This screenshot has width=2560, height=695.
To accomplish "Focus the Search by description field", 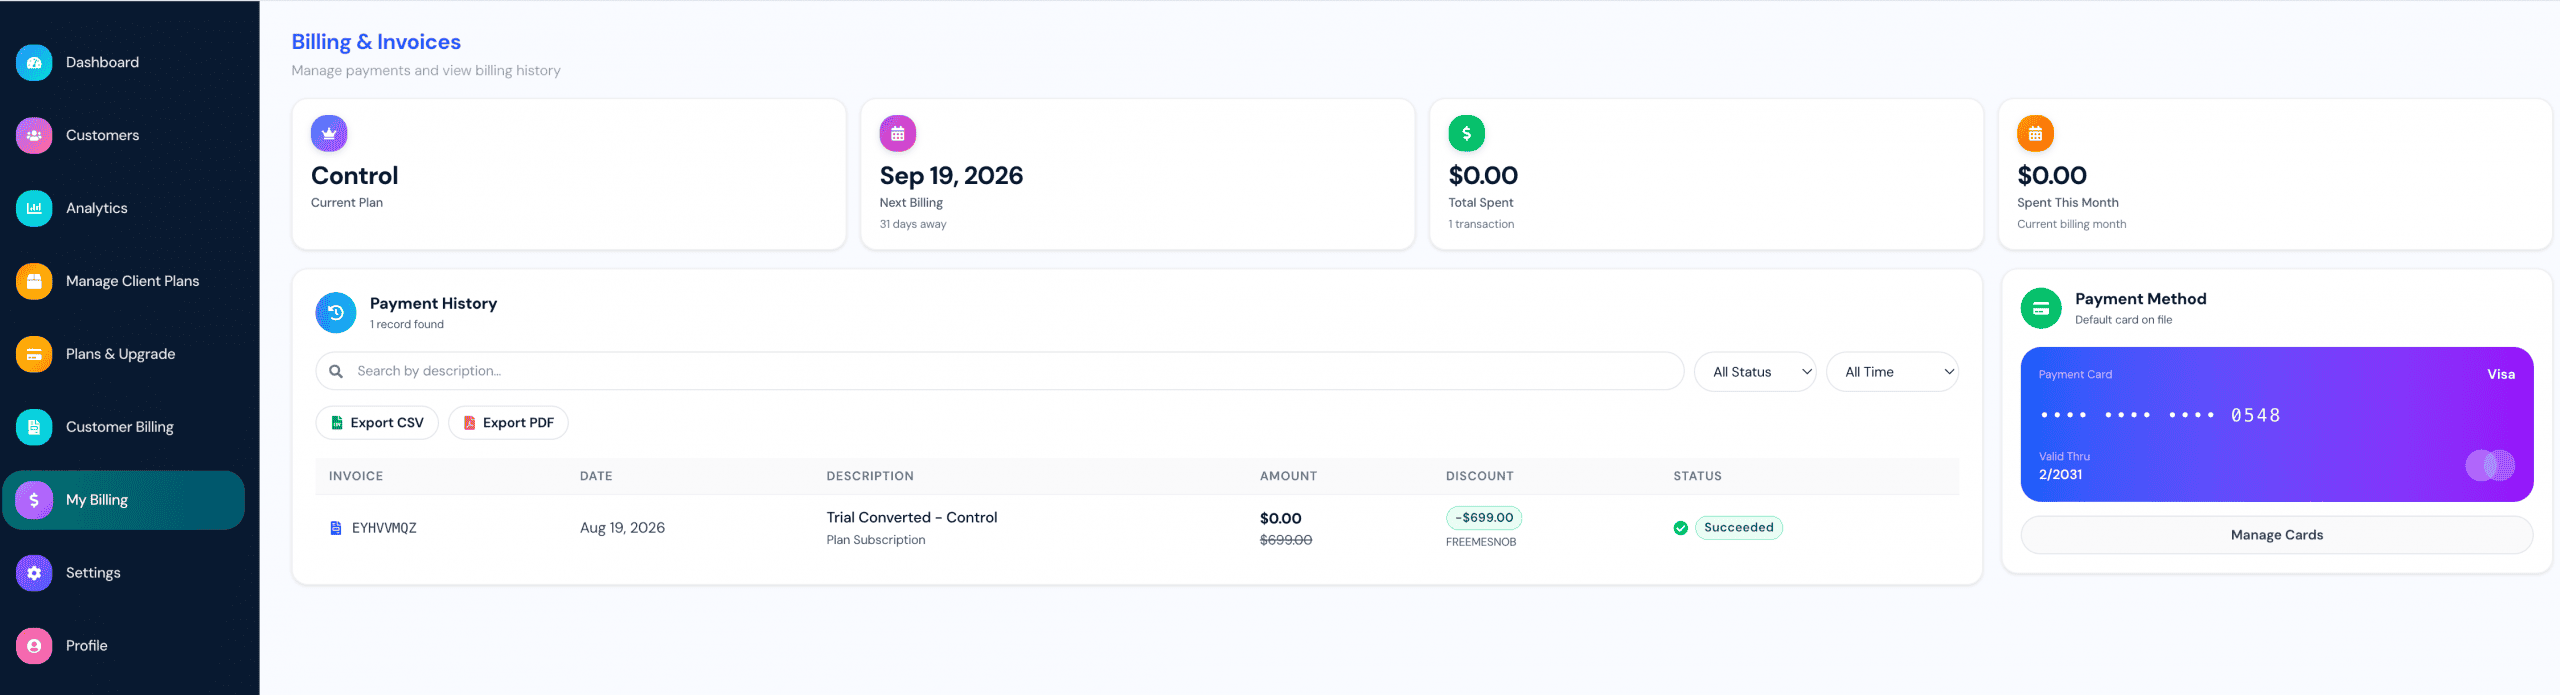I will point(1000,371).
